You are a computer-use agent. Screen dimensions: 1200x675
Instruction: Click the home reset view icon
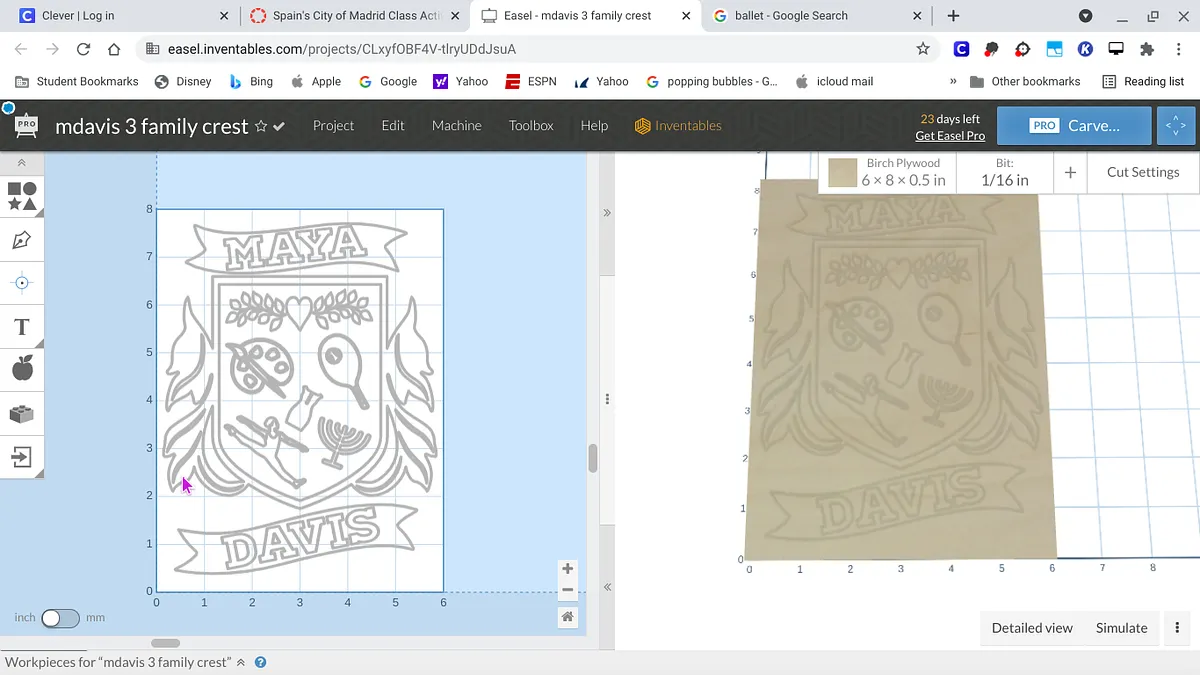tap(567, 617)
